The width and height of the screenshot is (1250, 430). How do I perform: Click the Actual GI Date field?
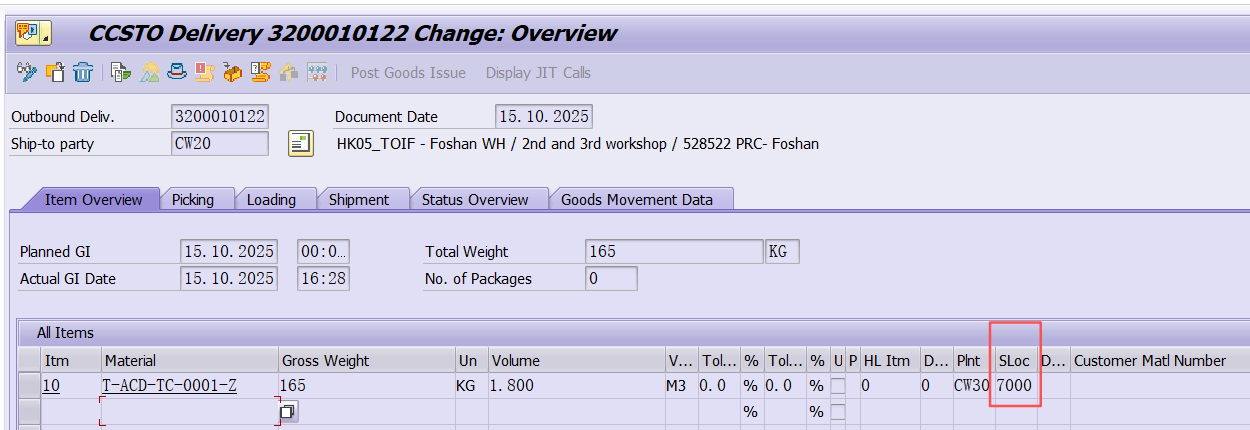pos(228,279)
